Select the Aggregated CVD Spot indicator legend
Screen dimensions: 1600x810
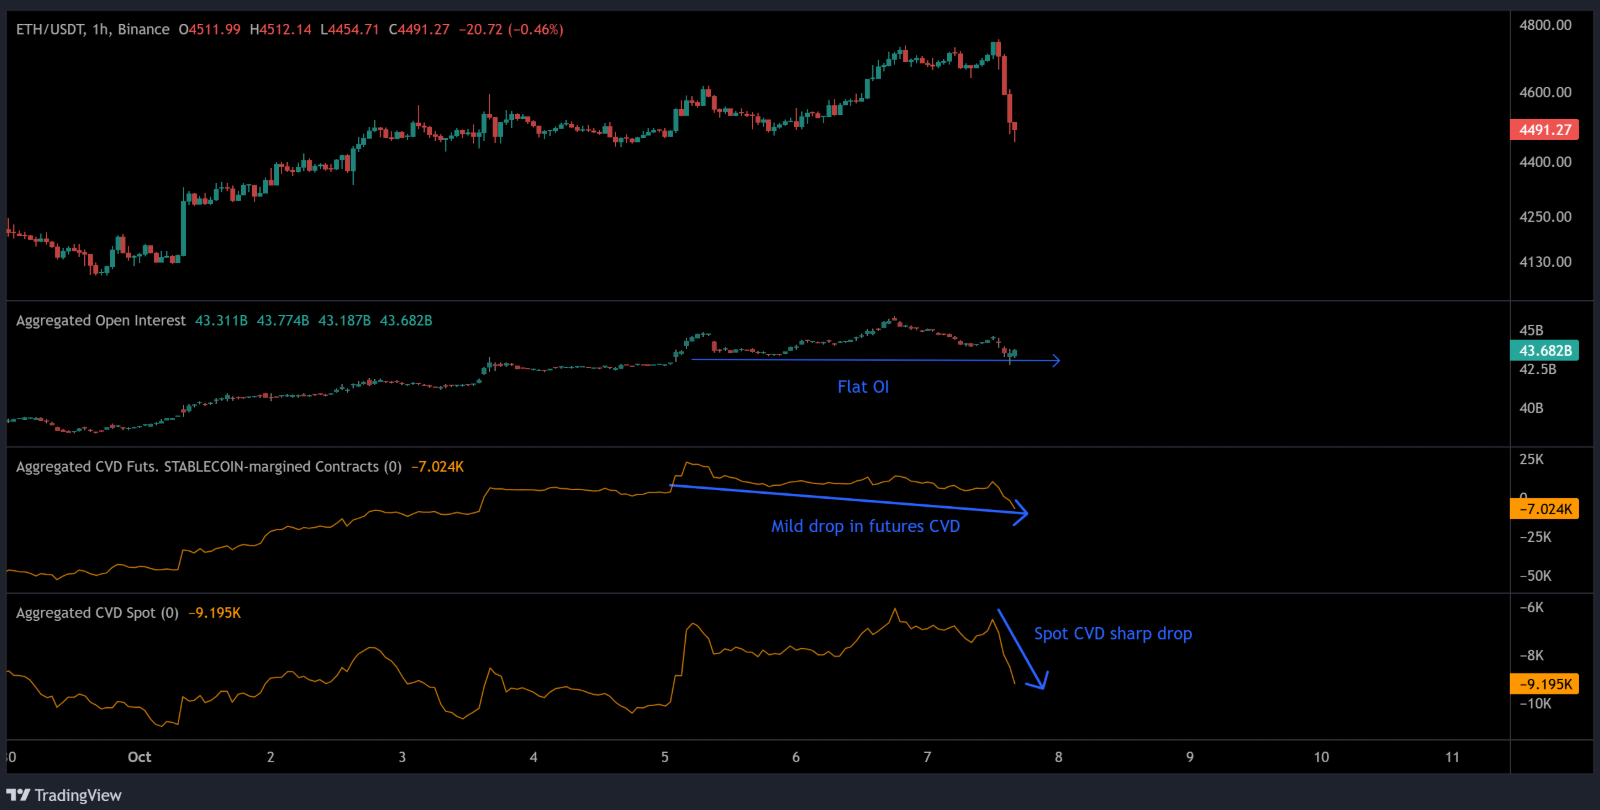[x=97, y=613]
